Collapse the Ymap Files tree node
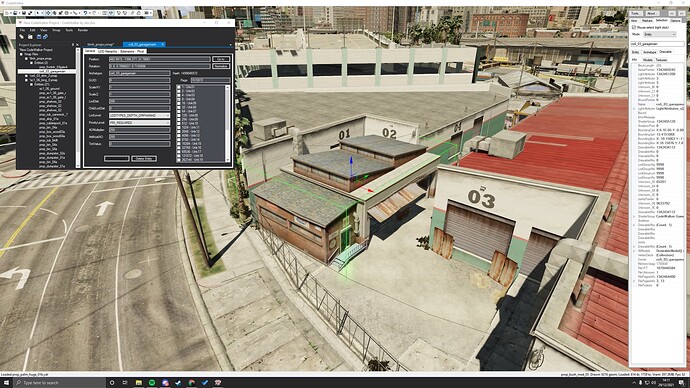Viewport: 690px width, 388px height. tap(21, 54)
